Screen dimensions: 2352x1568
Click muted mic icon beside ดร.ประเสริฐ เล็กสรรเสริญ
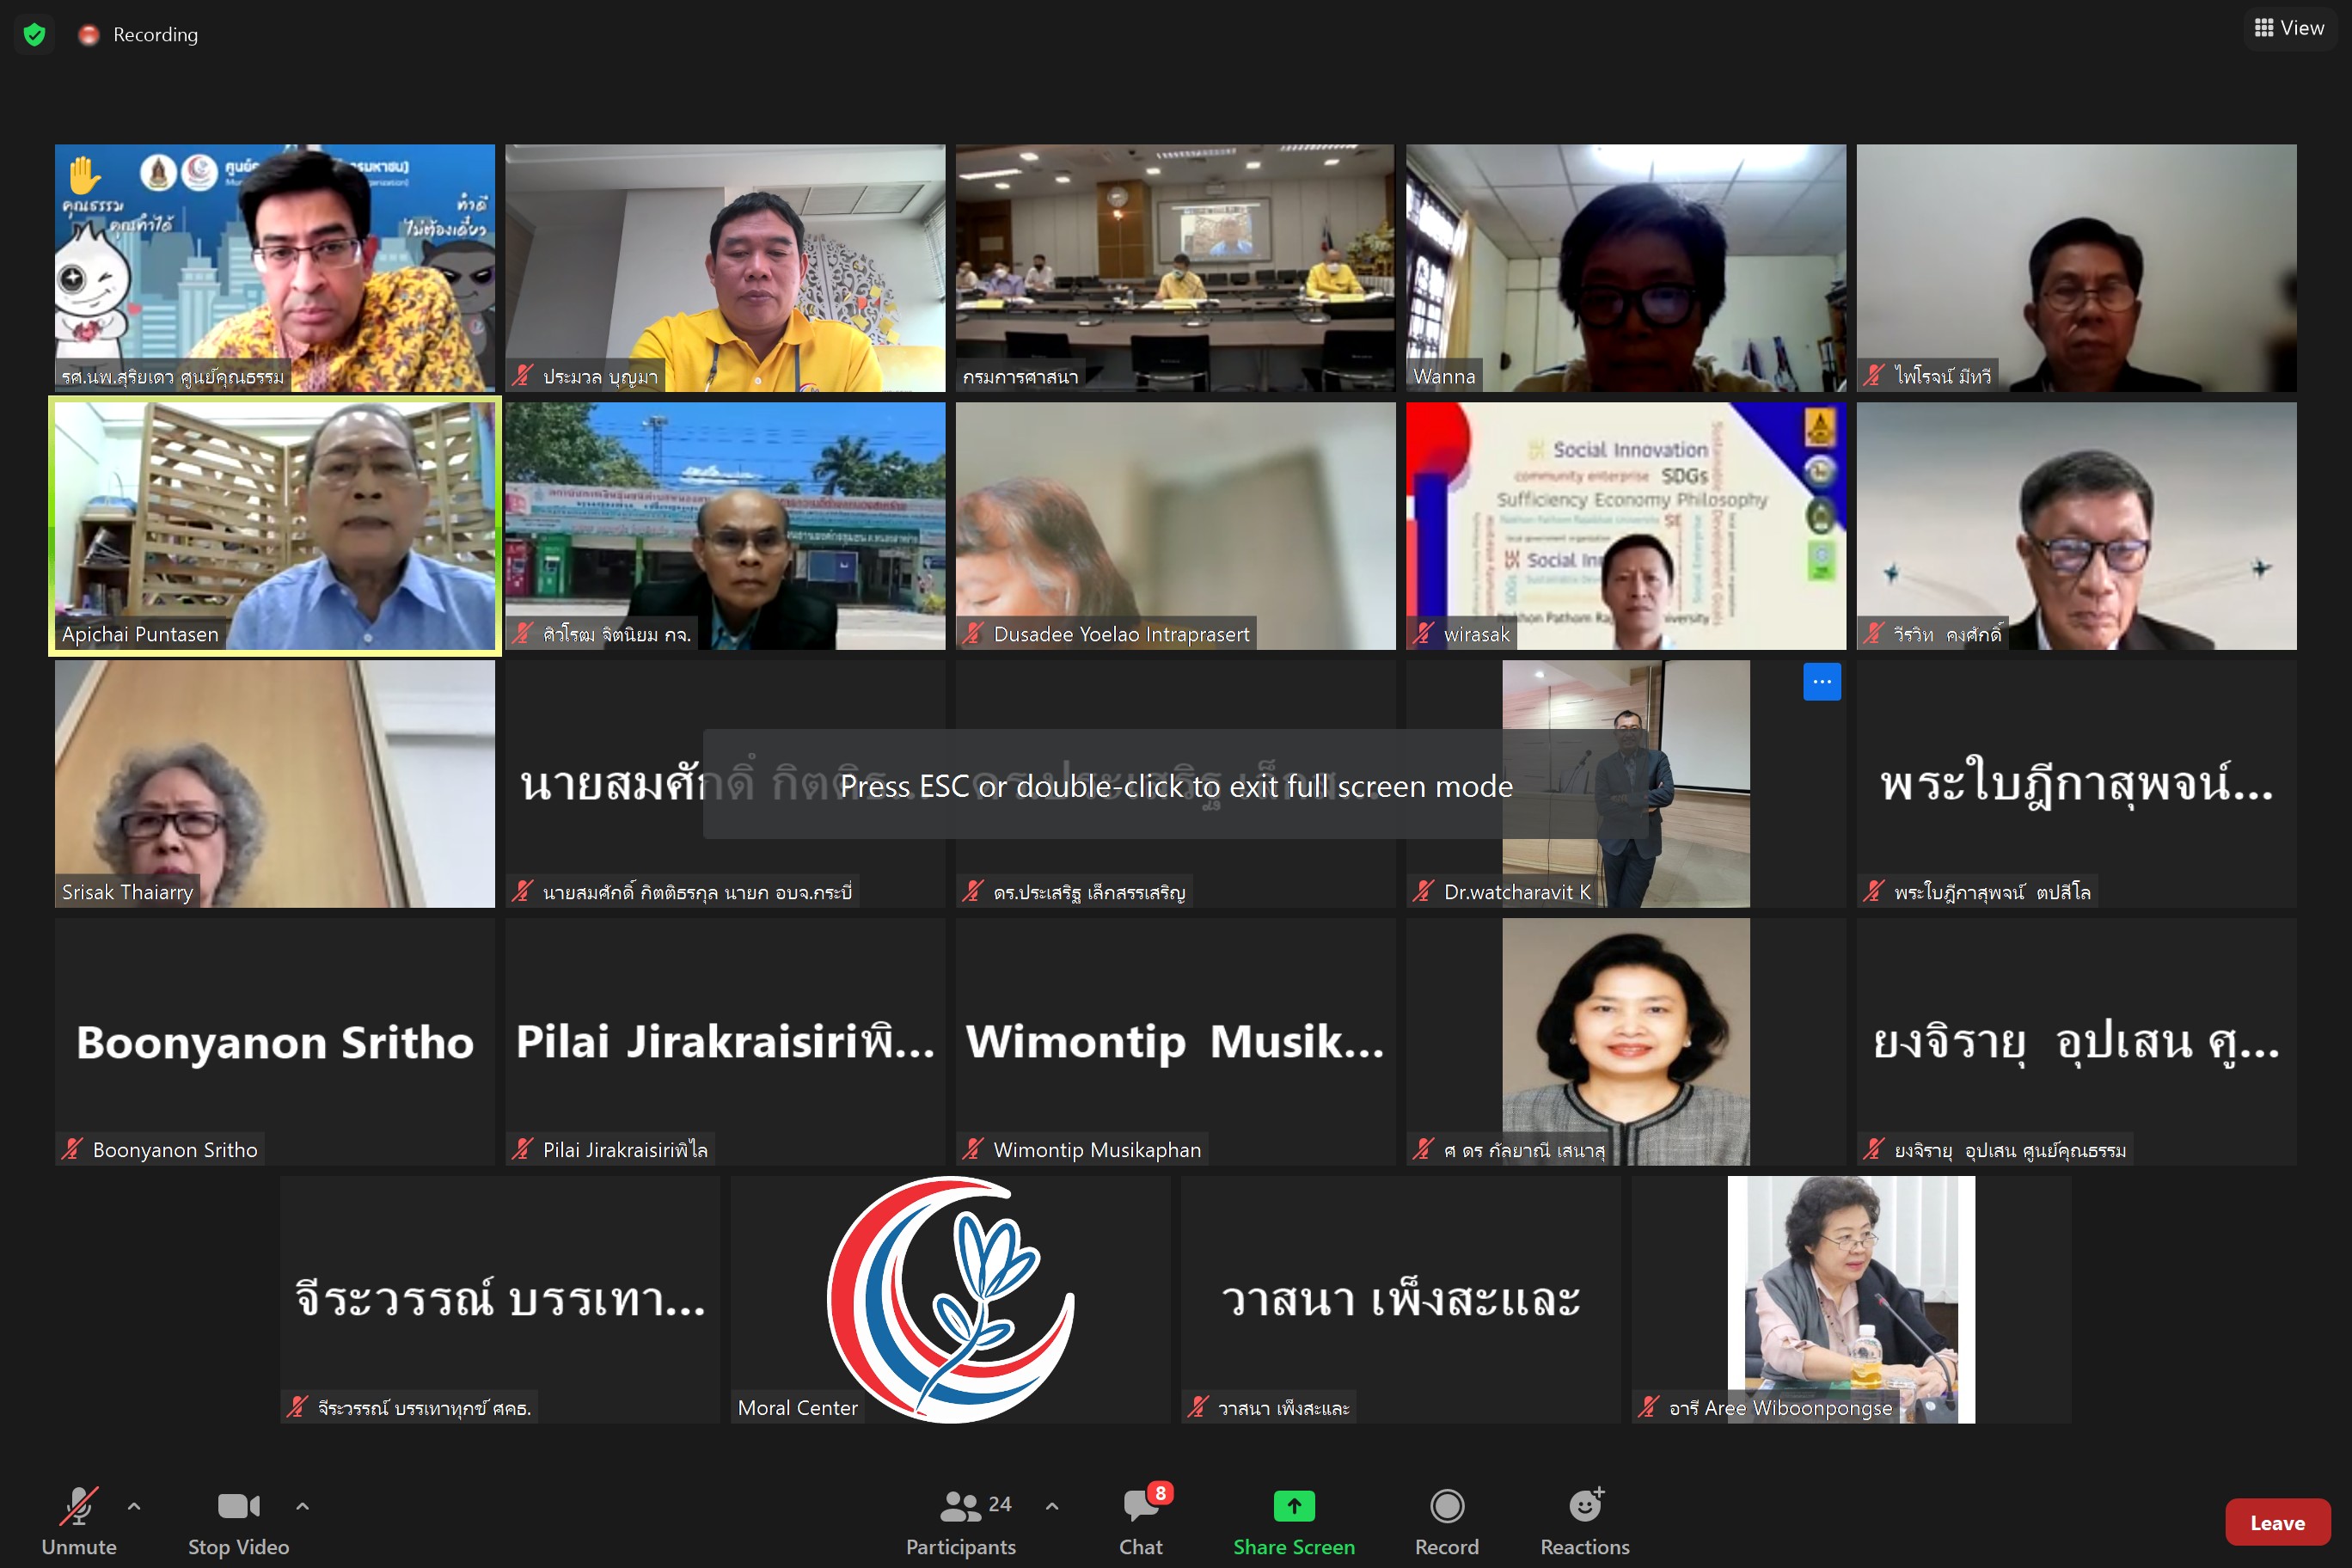(973, 892)
